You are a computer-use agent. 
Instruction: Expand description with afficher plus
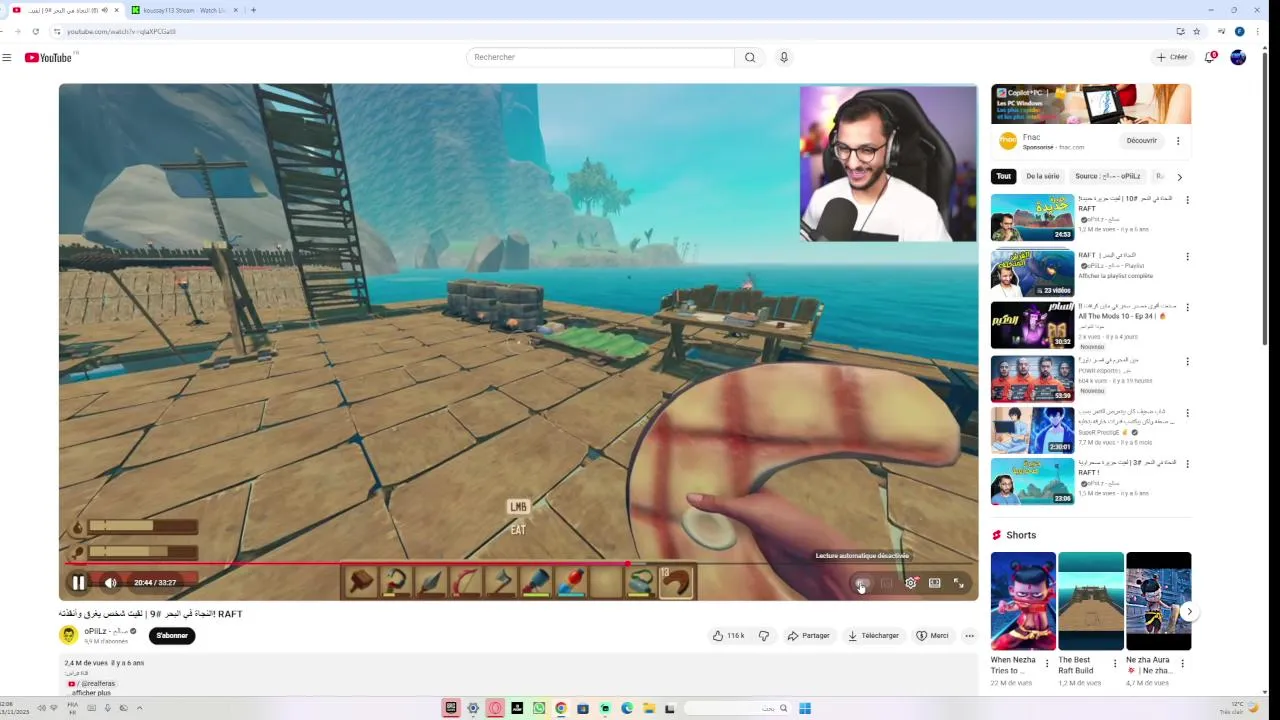tap(91, 693)
